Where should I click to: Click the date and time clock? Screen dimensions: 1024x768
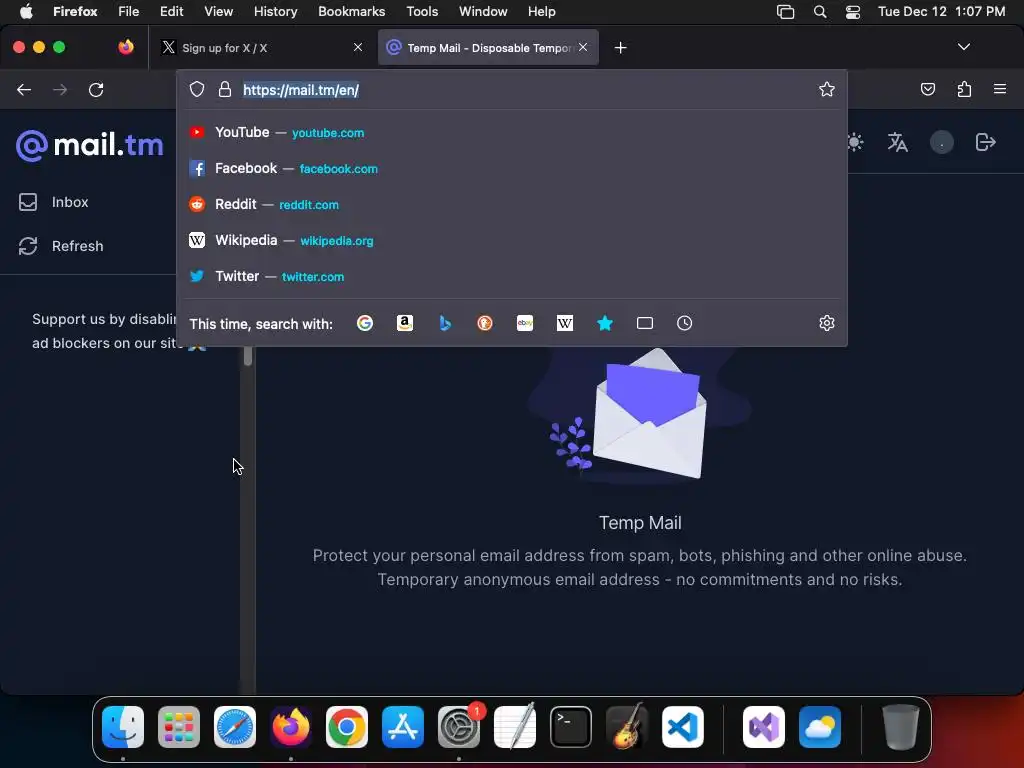tap(941, 11)
